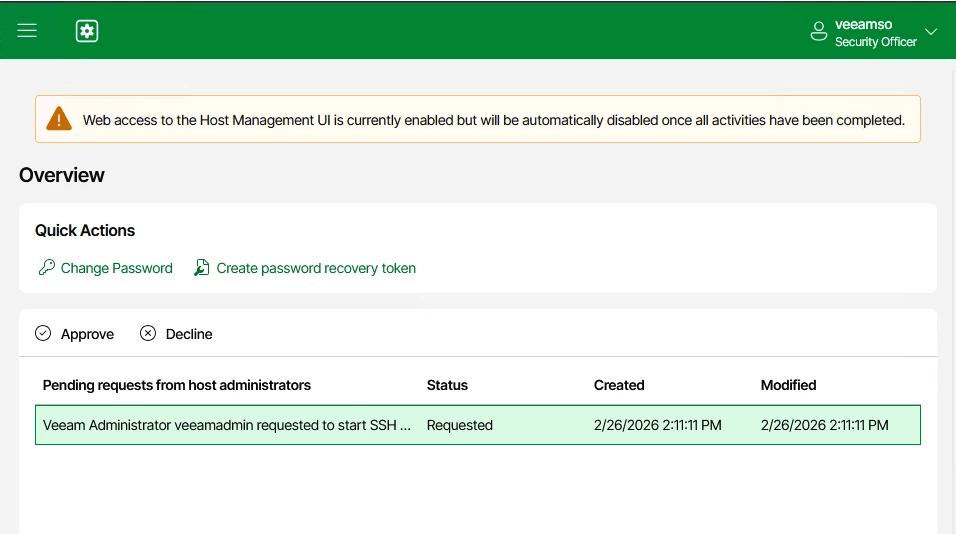Click the recovery token document icon

coord(202,268)
